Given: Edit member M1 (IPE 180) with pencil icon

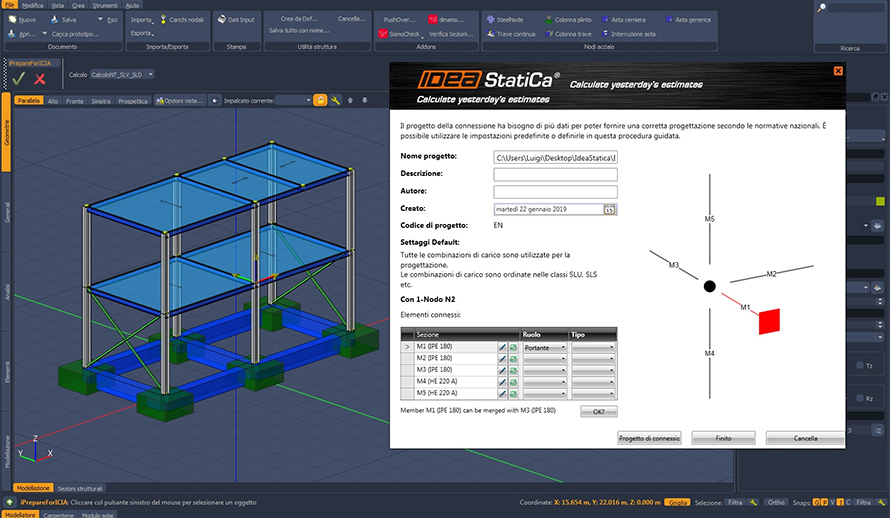Looking at the screenshot, I should tap(502, 347).
